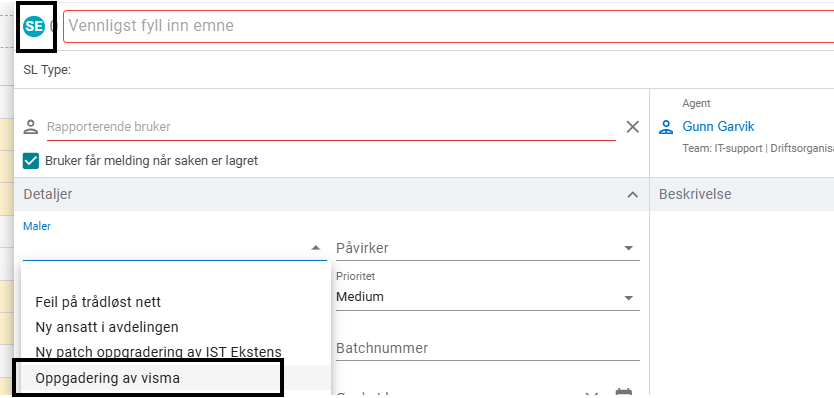Choose 'Ny patch oppgradering av IST Ekstens'
The image size is (834, 398).
[x=159, y=352]
